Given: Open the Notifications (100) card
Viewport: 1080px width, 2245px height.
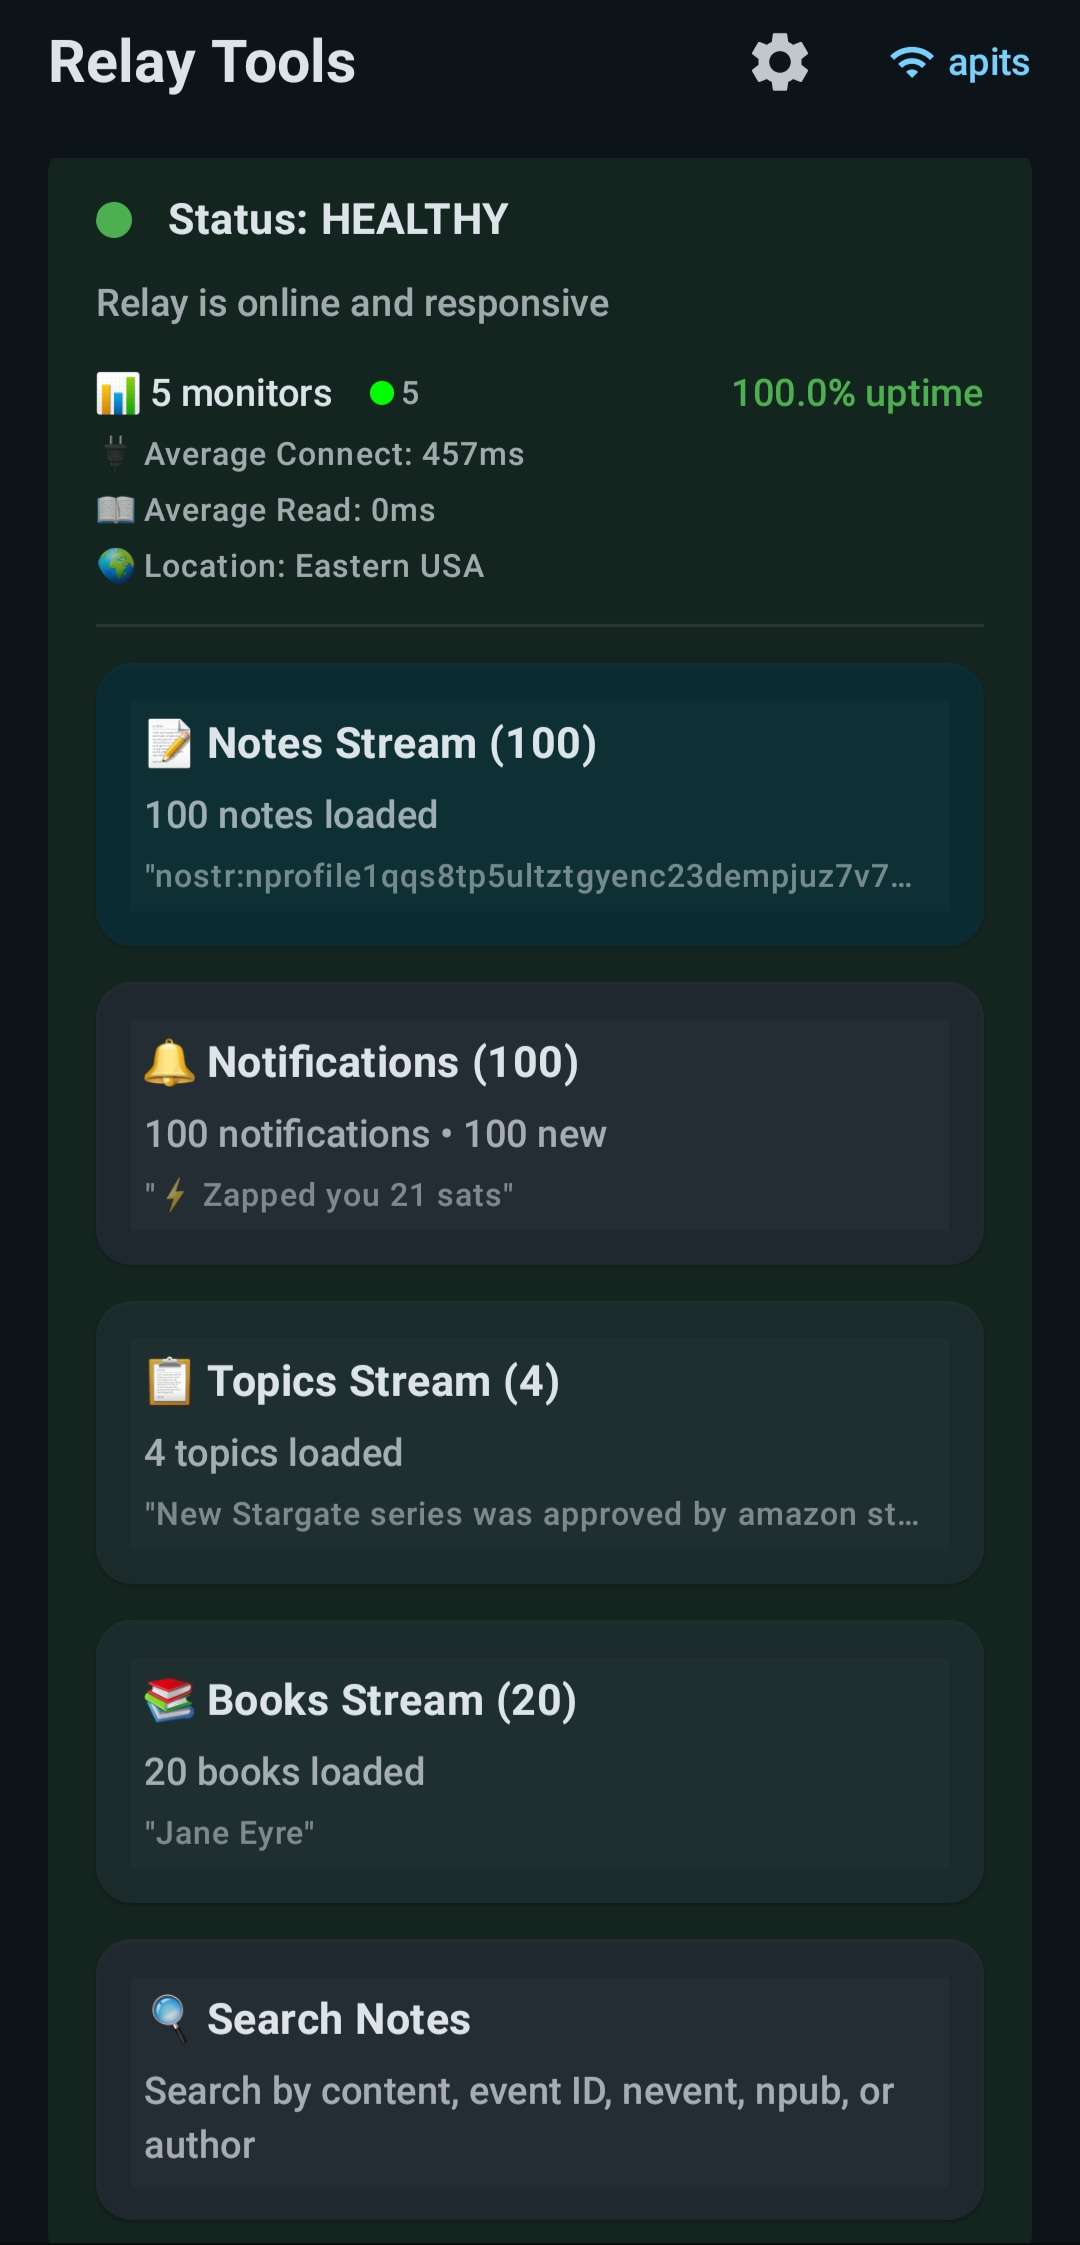Looking at the screenshot, I should pyautogui.click(x=540, y=1123).
